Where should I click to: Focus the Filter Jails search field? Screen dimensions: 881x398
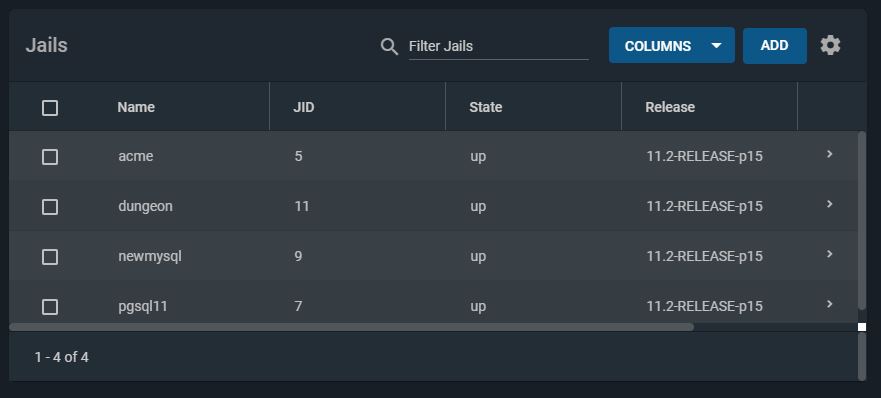tap(498, 46)
